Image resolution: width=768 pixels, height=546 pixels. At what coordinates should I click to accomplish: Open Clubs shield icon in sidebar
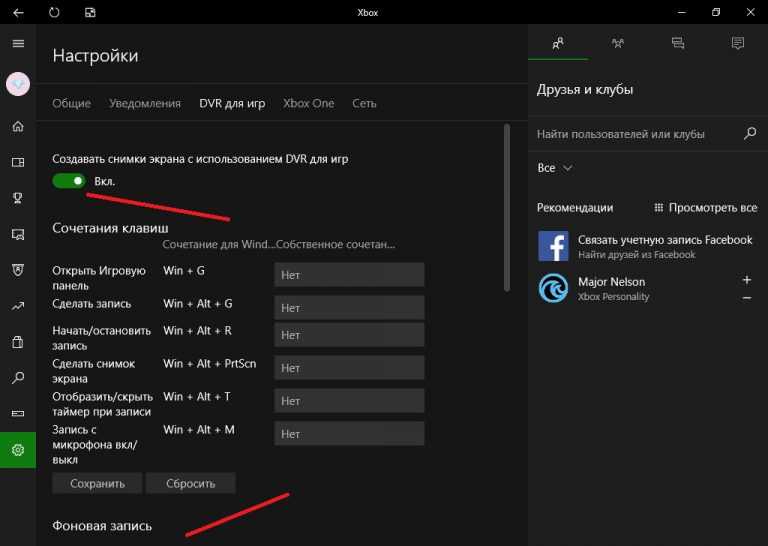18,270
